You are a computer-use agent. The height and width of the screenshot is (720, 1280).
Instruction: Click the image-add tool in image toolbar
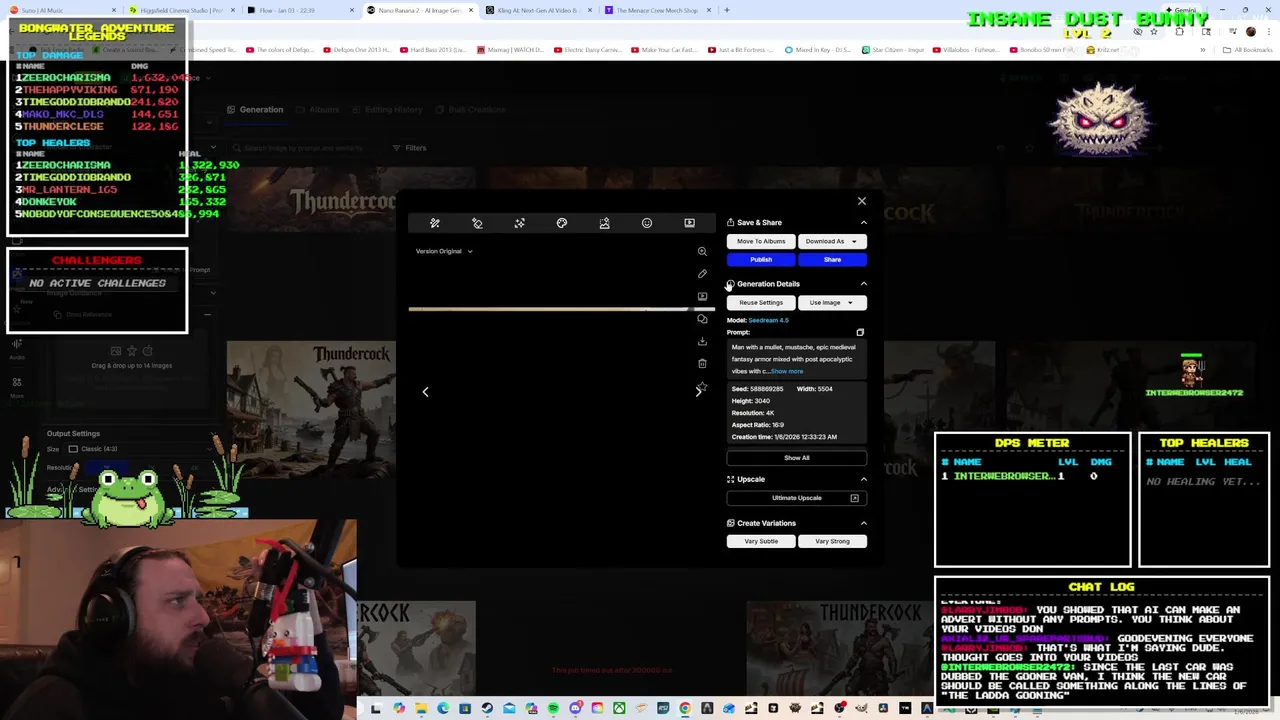[604, 223]
